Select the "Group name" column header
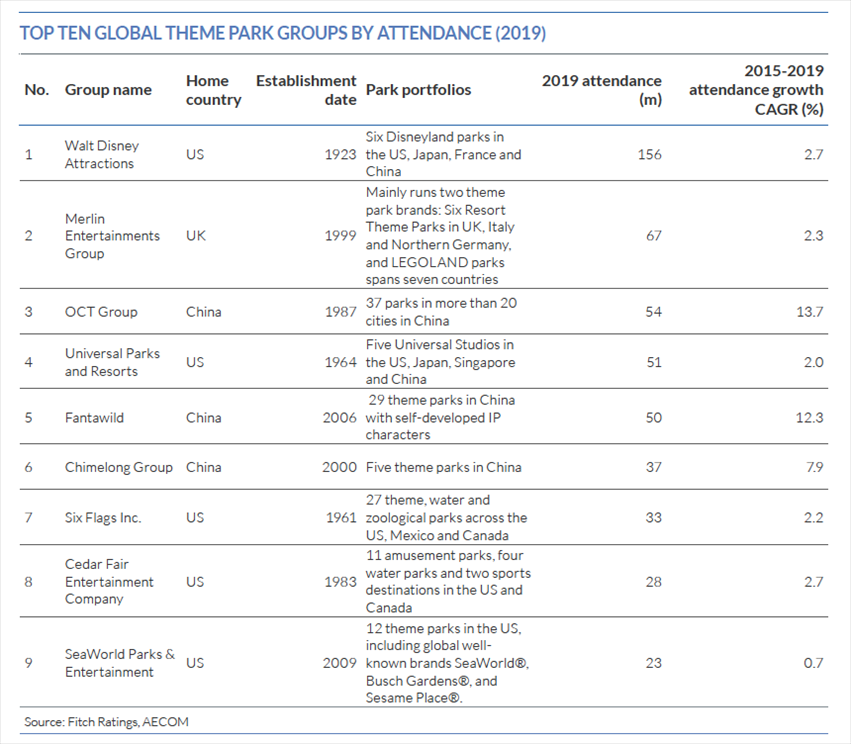 (x=108, y=90)
